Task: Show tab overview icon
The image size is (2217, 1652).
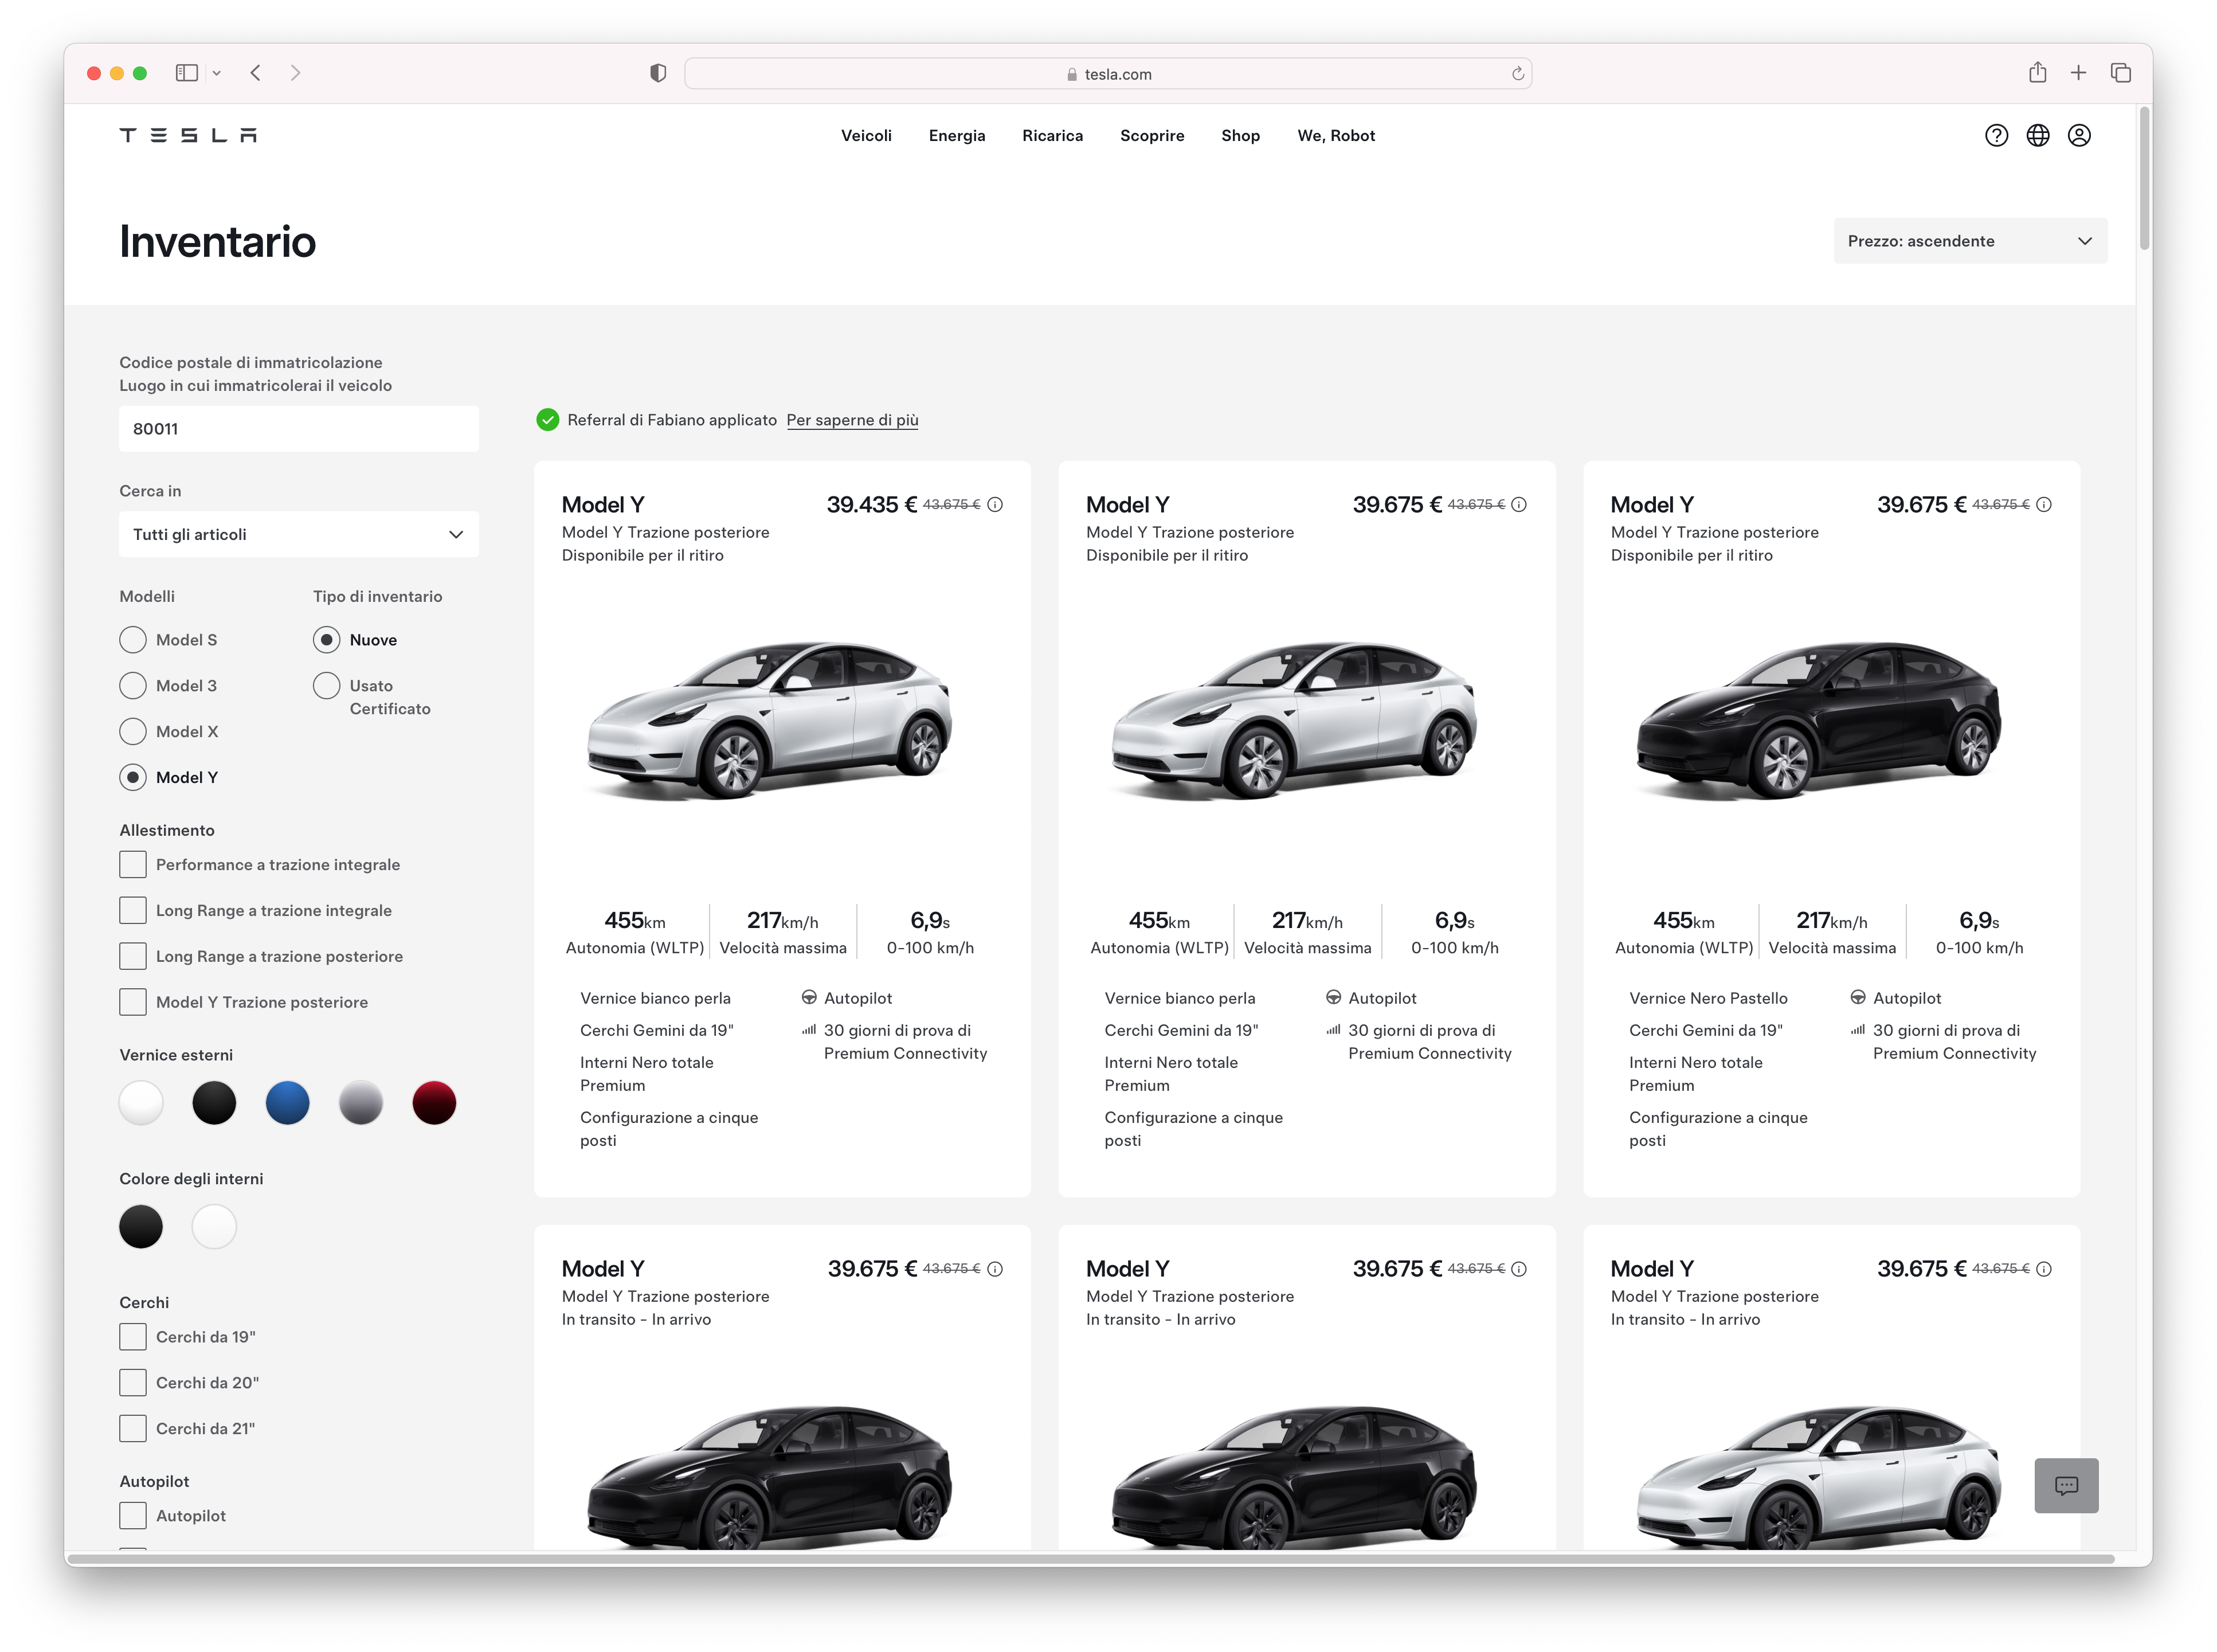Action: tap(2120, 73)
